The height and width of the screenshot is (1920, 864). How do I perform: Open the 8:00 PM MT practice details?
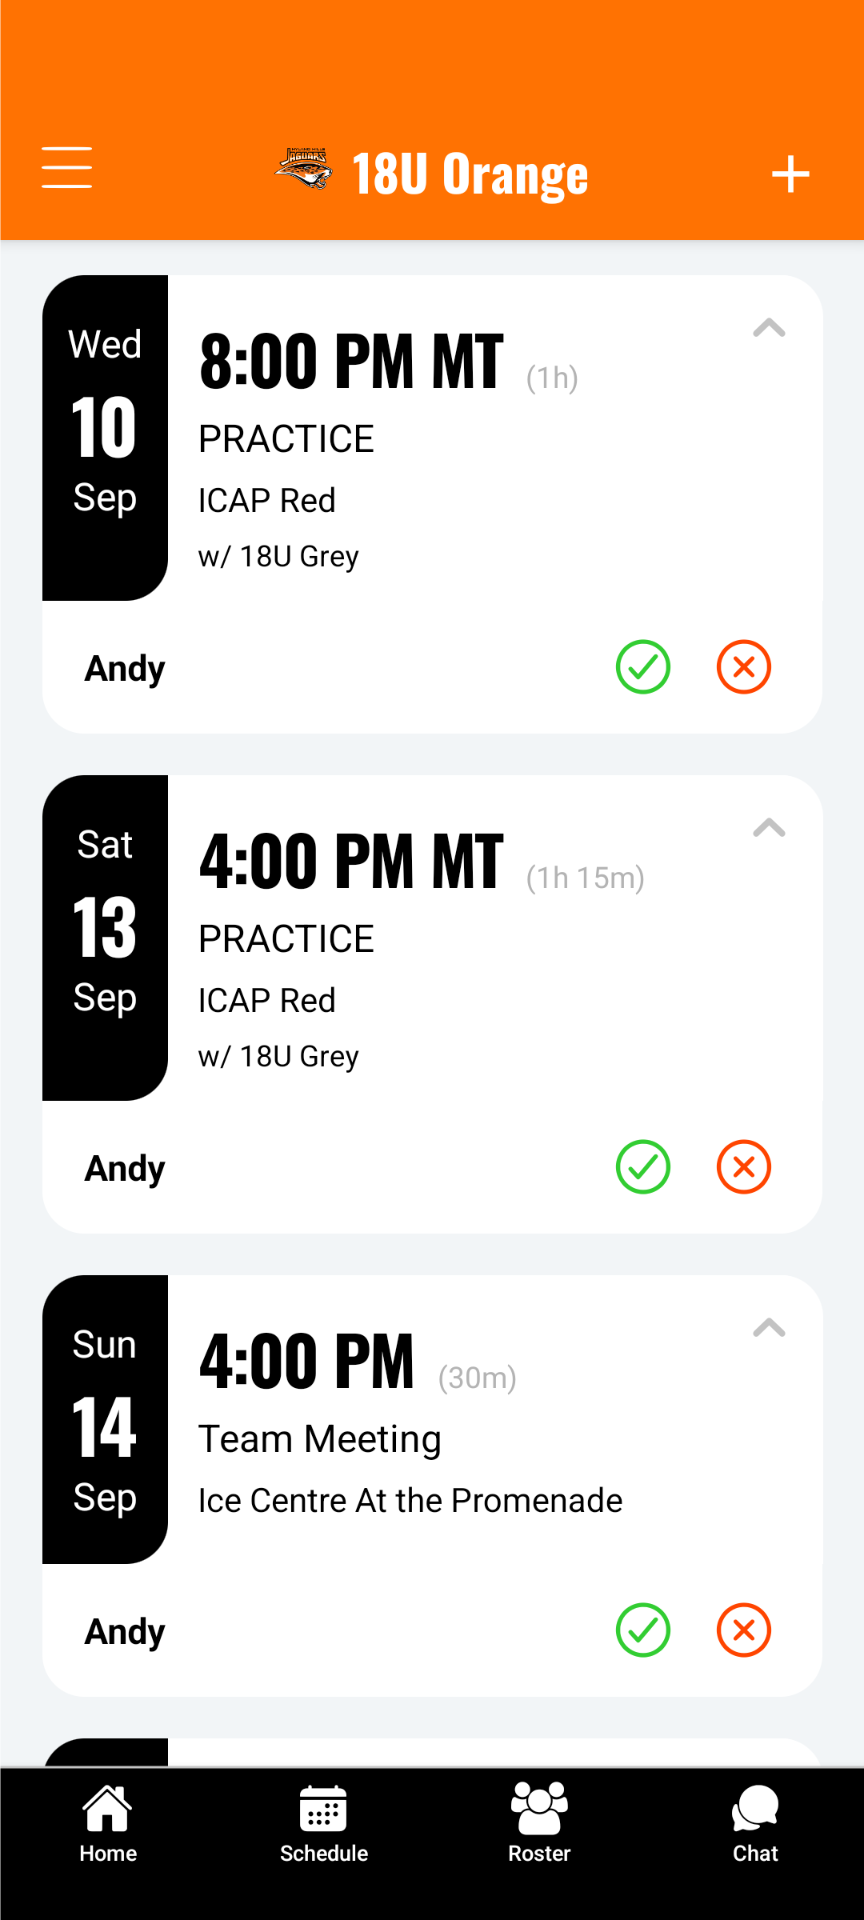click(x=351, y=362)
